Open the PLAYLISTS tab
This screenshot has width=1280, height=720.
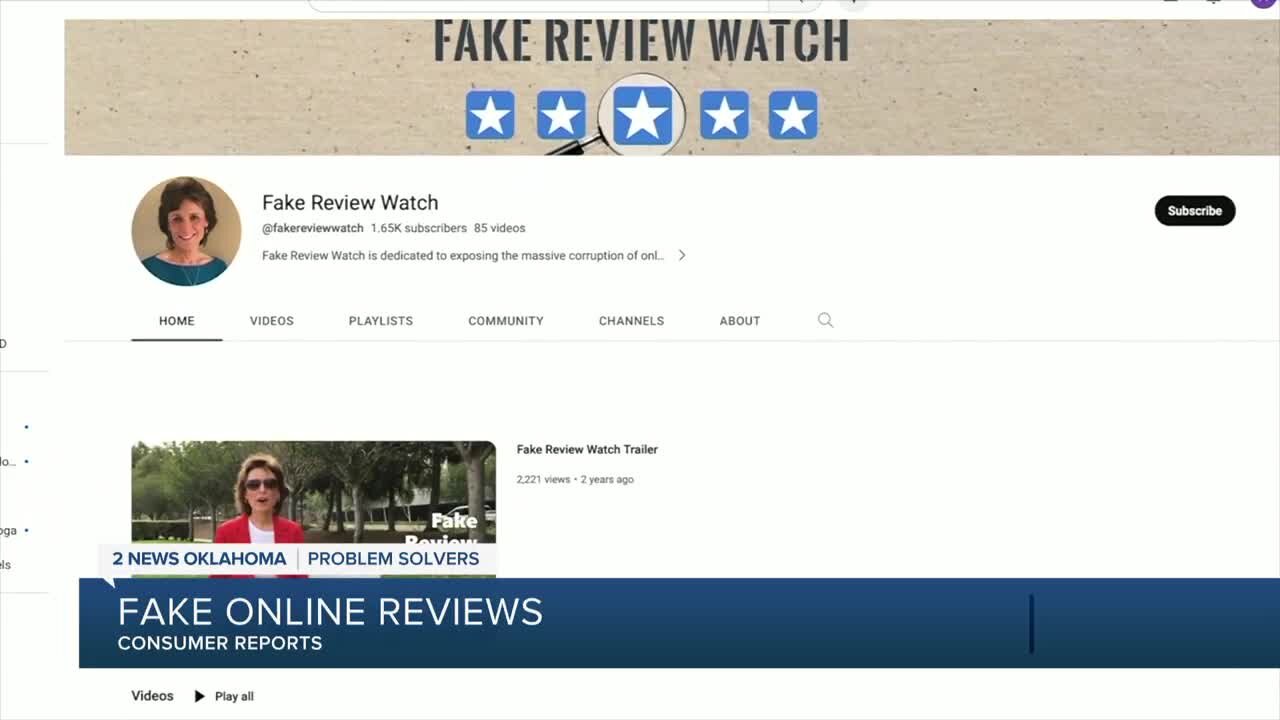point(381,321)
